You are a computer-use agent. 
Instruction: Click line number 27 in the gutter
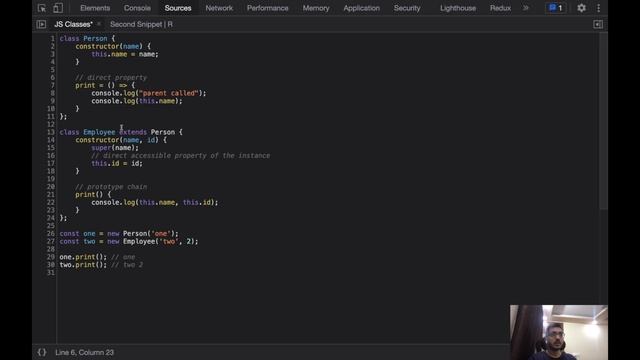tap(51, 242)
